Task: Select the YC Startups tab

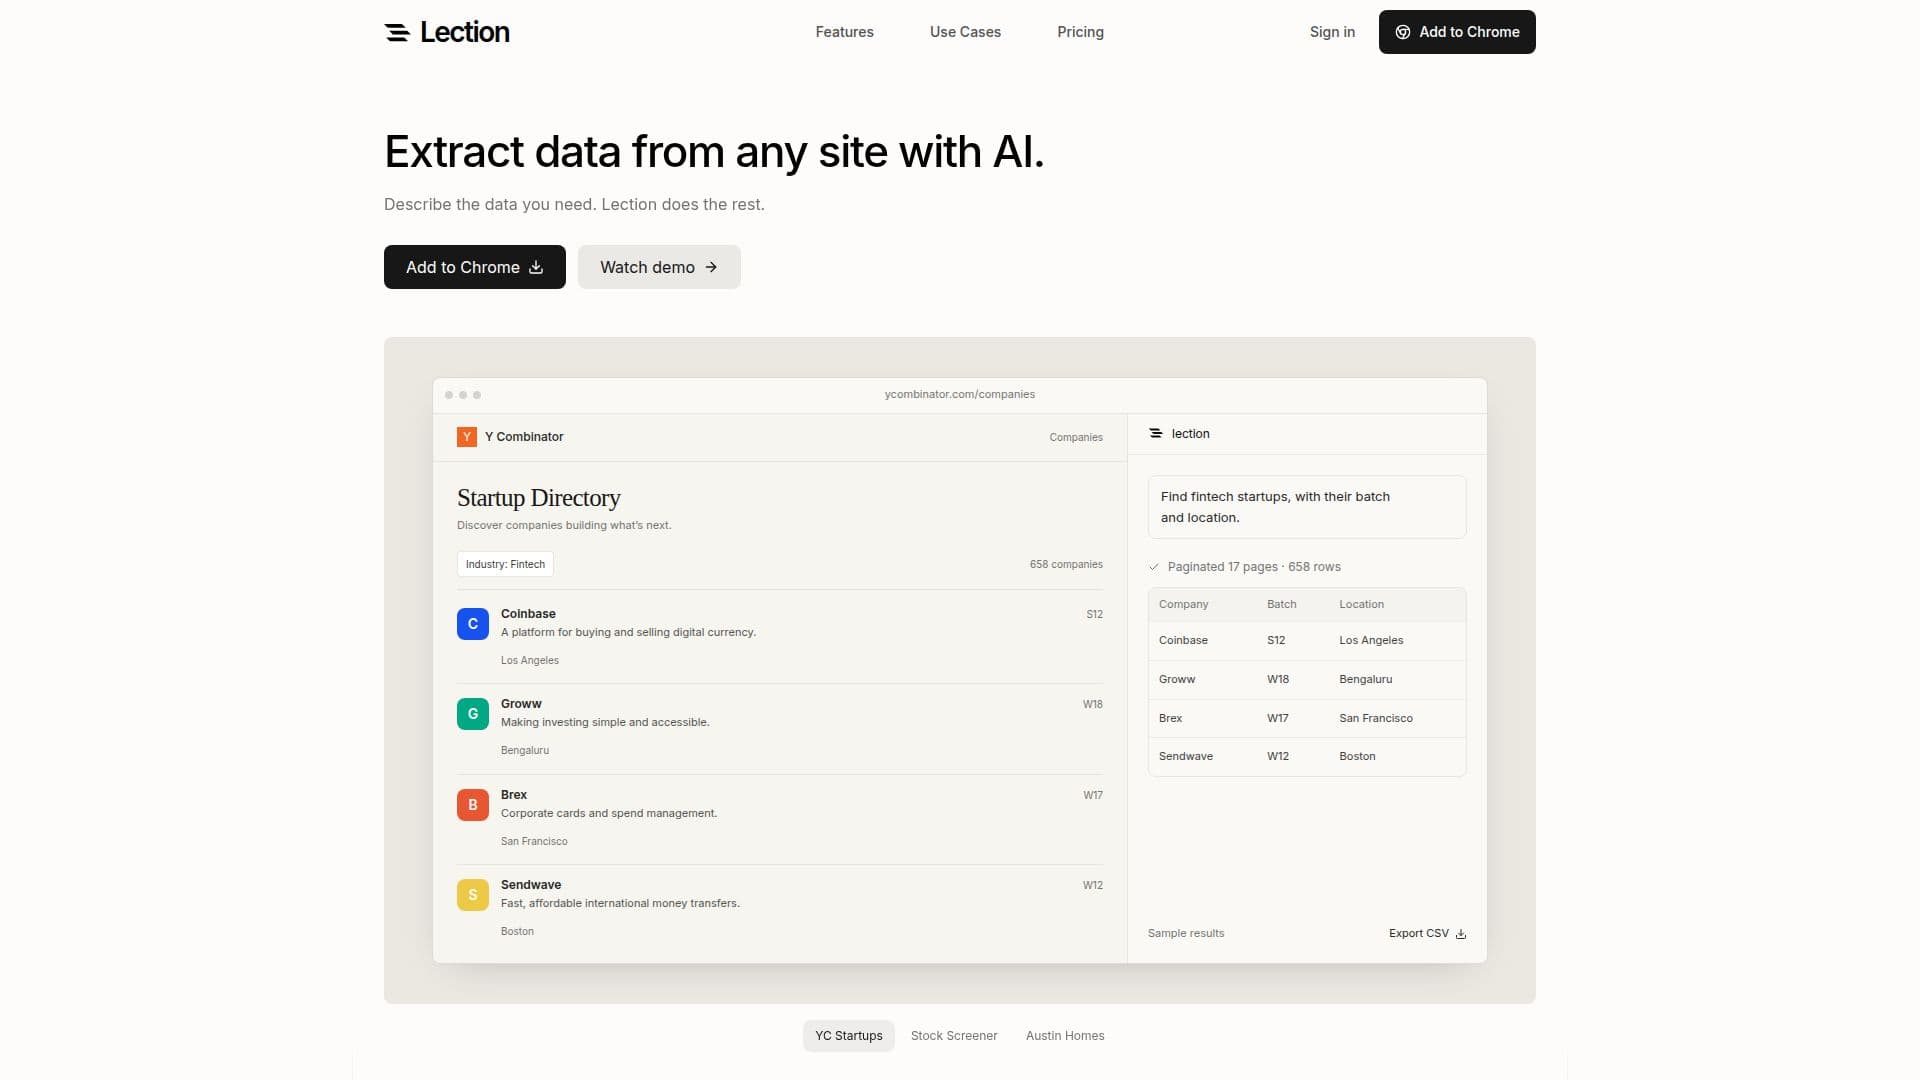Action: pos(849,1036)
